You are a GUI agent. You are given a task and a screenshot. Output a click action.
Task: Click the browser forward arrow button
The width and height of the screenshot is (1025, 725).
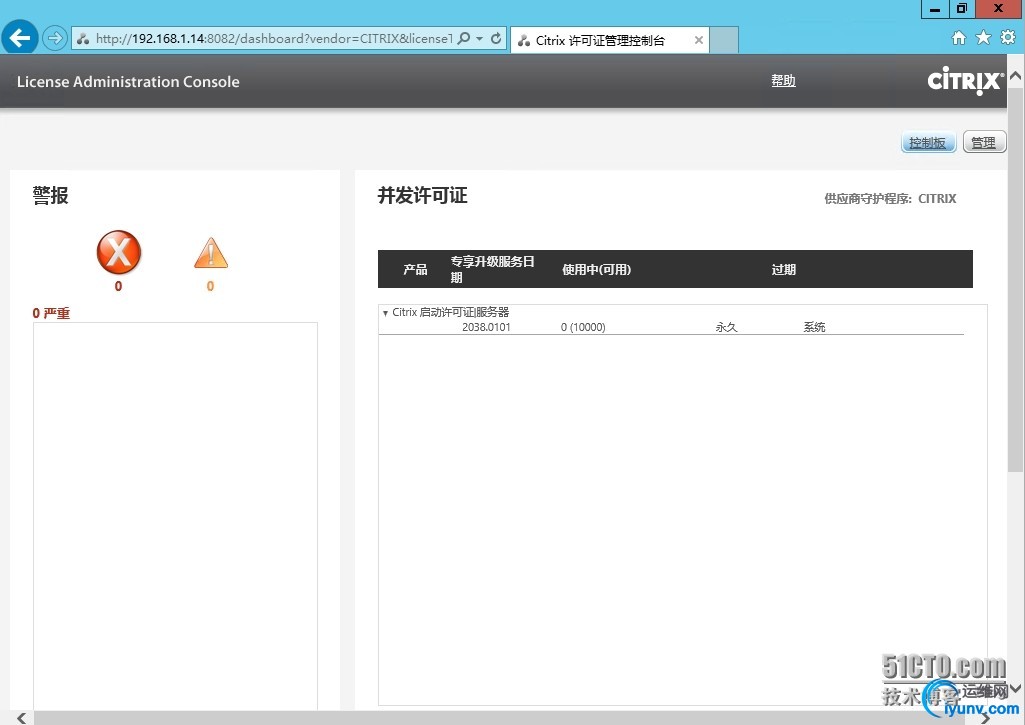56,39
